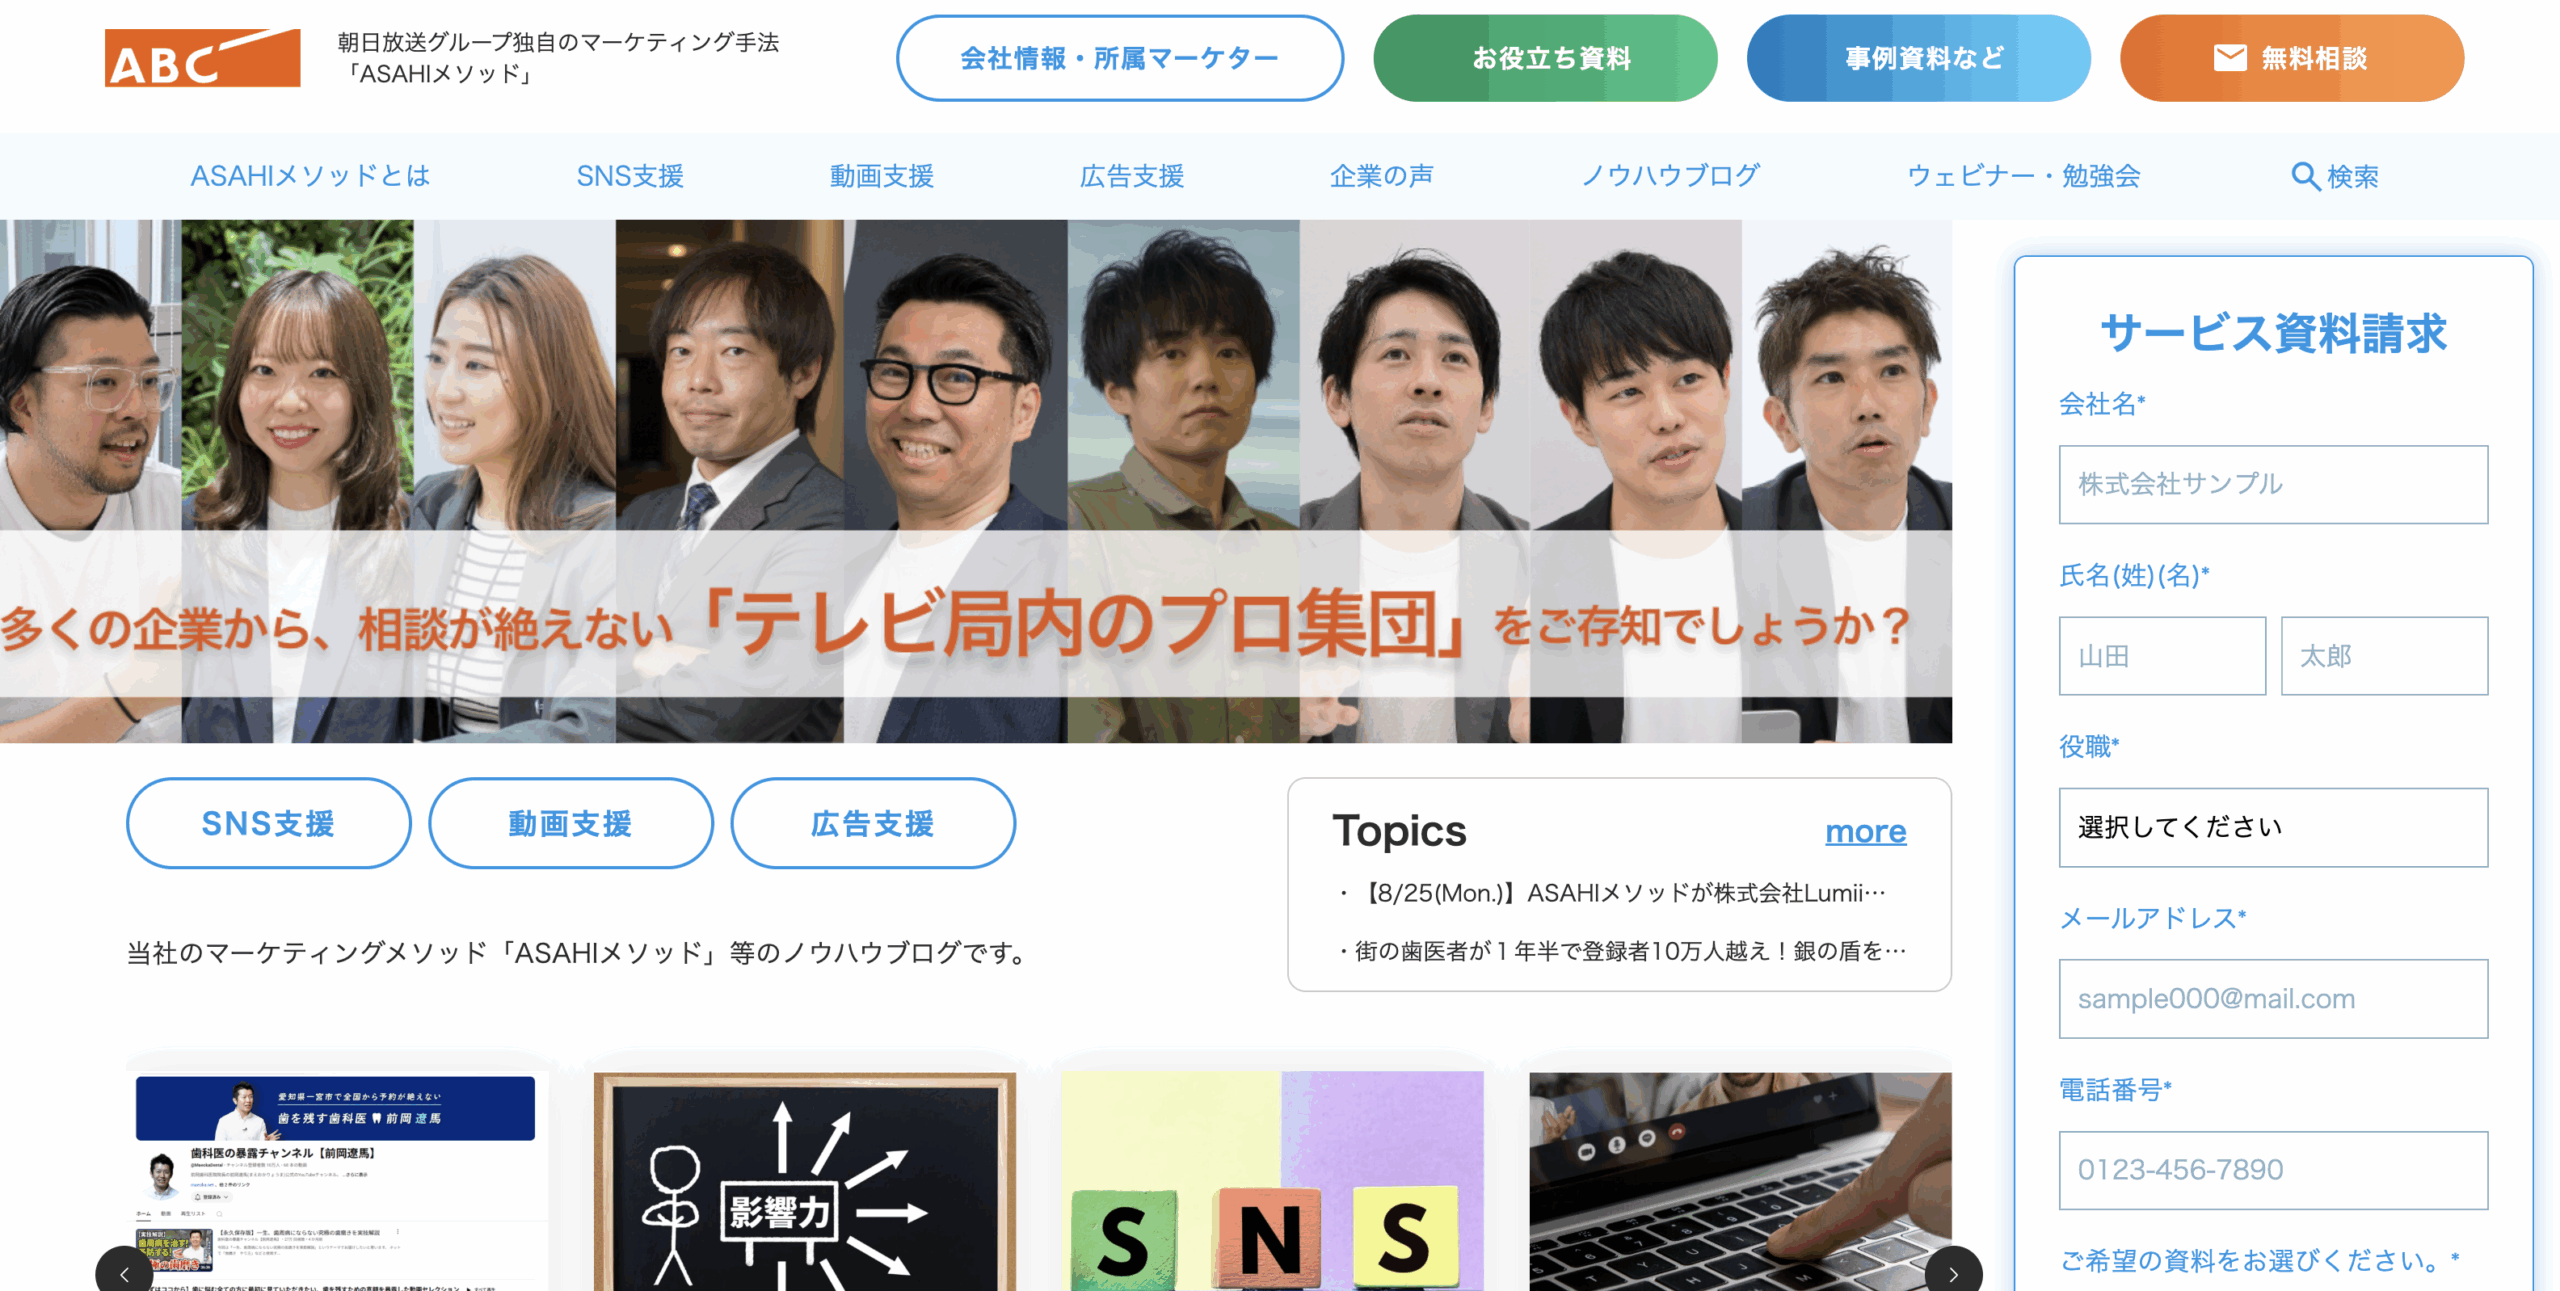Viewport: 2560px width, 1291px height.
Task: Open the 影響力 blackboard thumbnail
Action: tap(805, 1181)
